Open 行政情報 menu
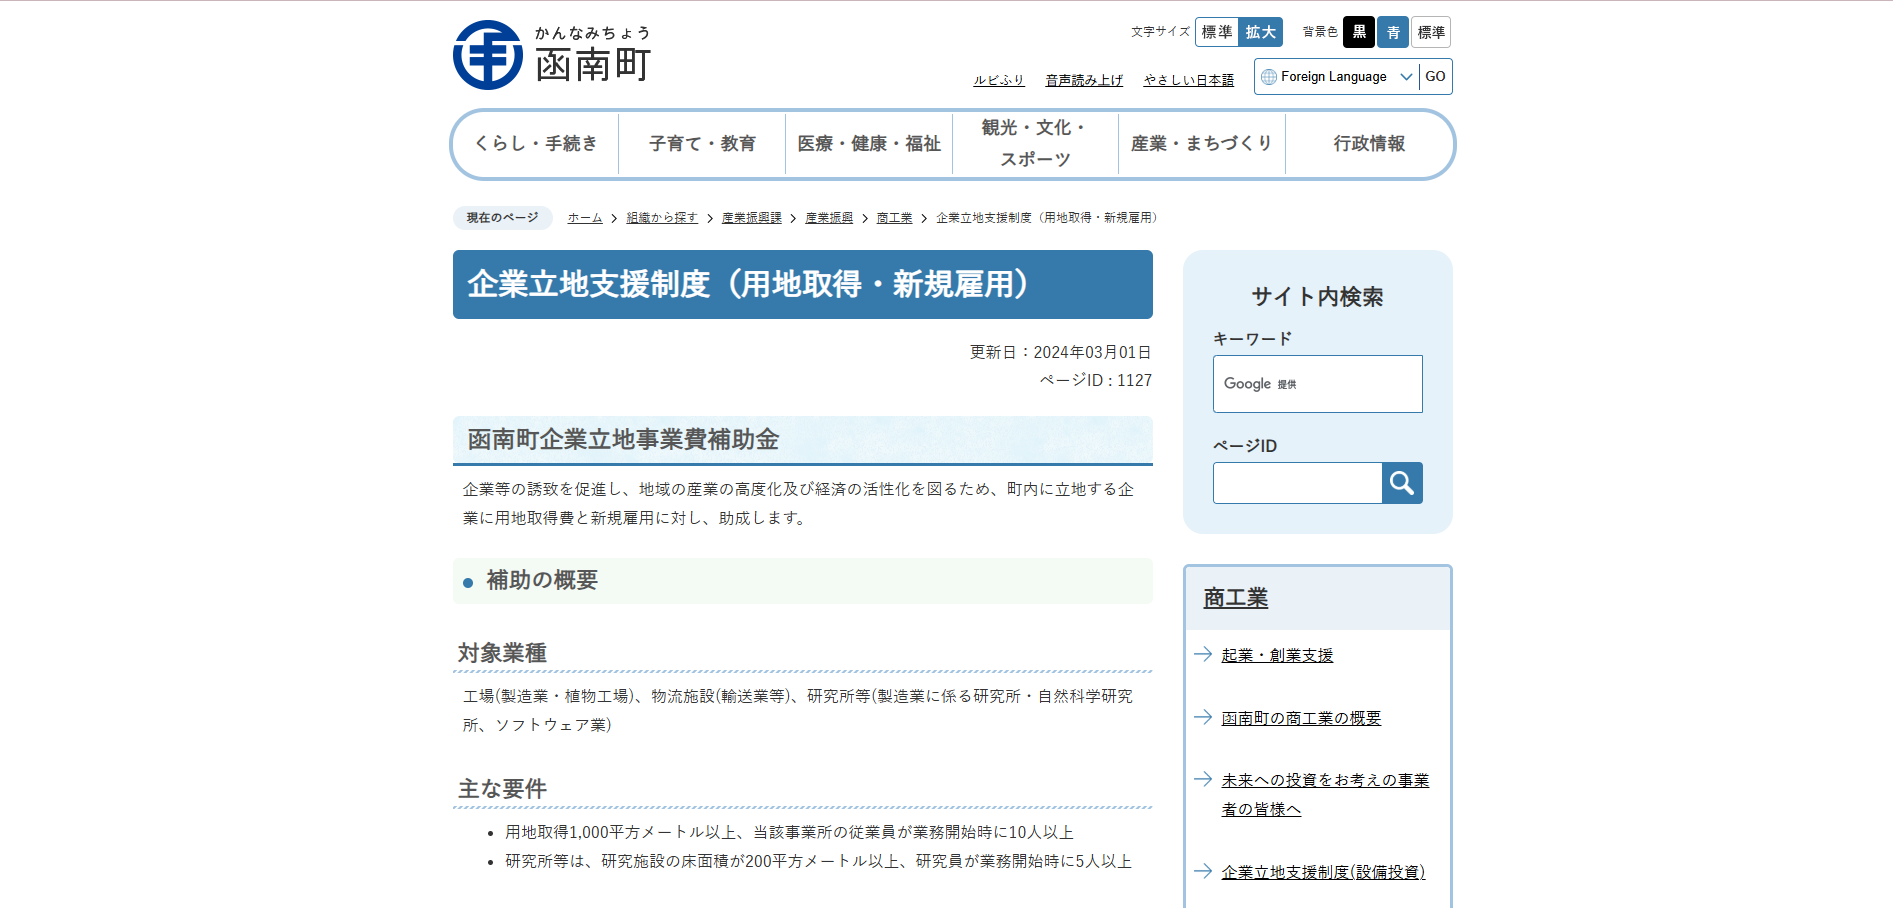1893x908 pixels. point(1369,144)
